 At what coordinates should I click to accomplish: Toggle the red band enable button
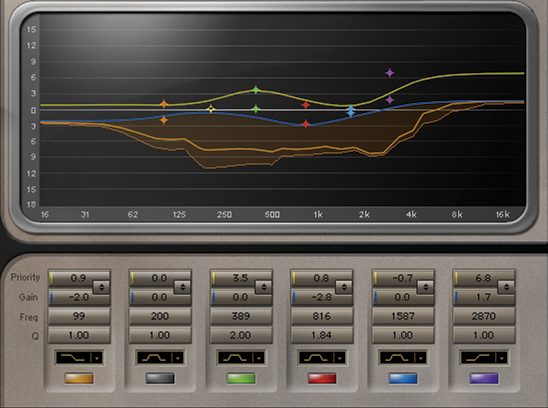(x=322, y=378)
